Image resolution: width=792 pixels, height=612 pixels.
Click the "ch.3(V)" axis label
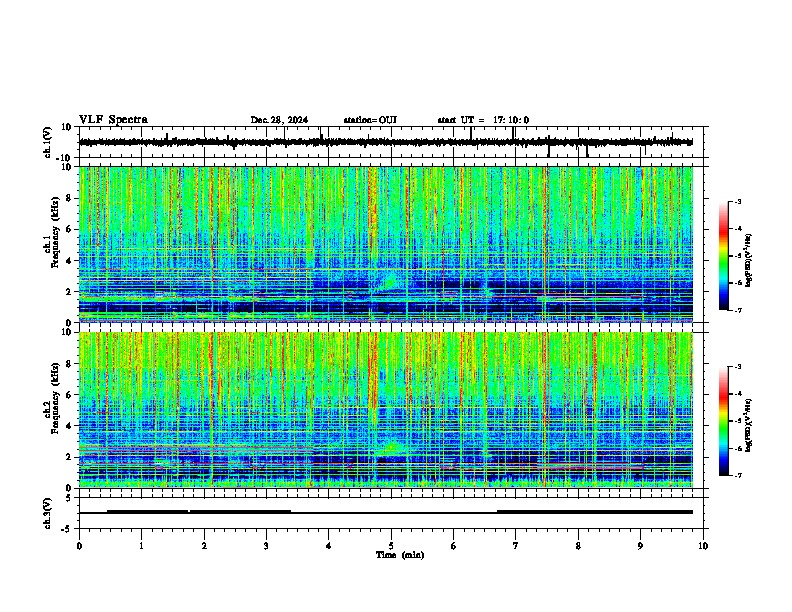point(48,514)
